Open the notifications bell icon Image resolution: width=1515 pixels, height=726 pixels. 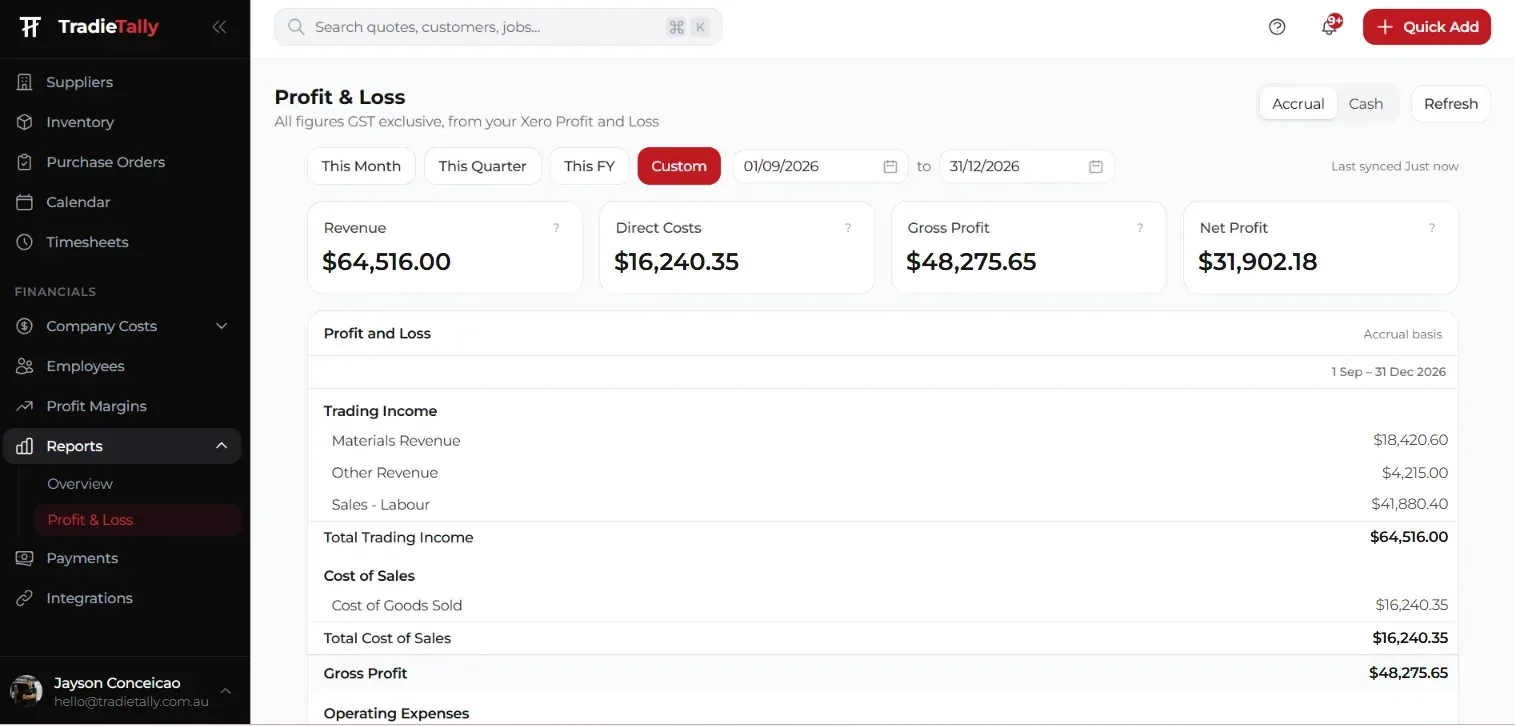(1329, 27)
